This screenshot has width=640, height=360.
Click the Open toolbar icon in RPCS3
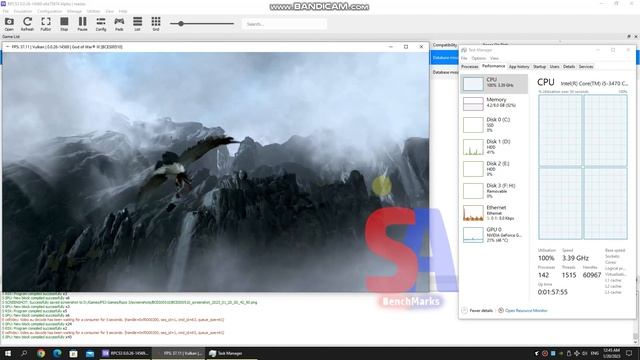coord(9,24)
